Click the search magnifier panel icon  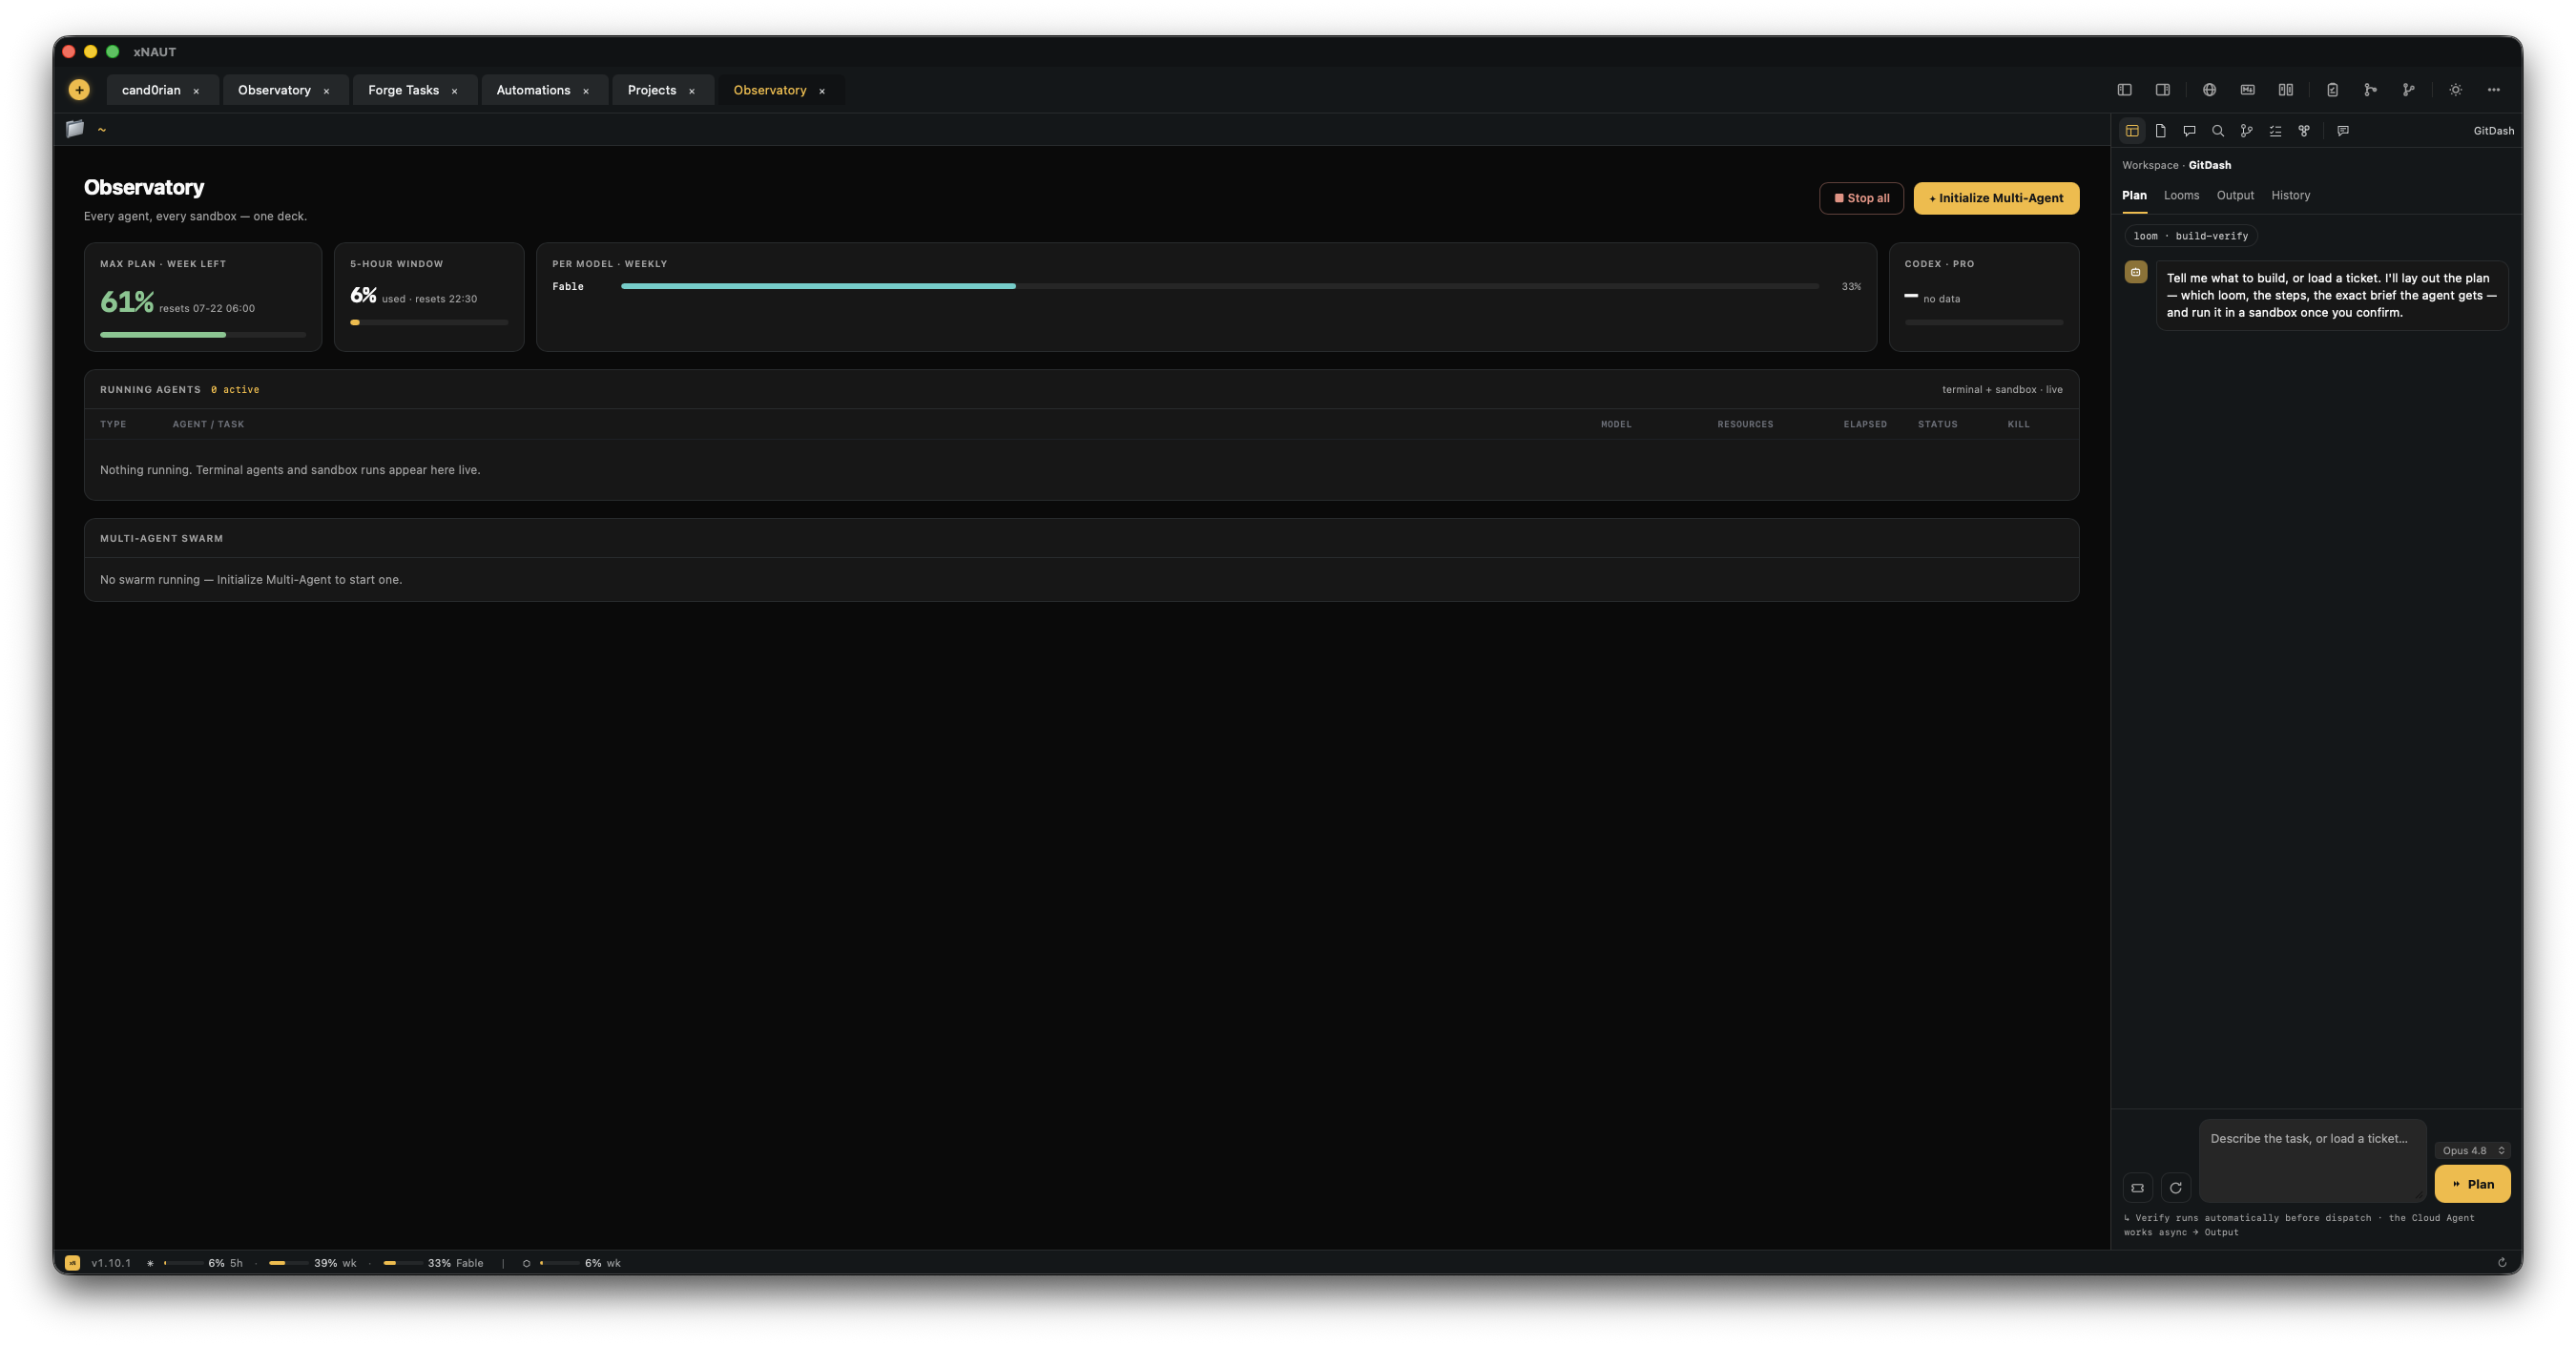(x=2218, y=131)
